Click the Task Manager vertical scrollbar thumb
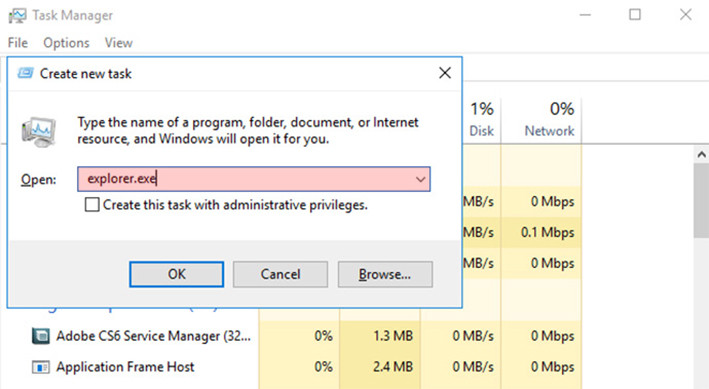 701,200
